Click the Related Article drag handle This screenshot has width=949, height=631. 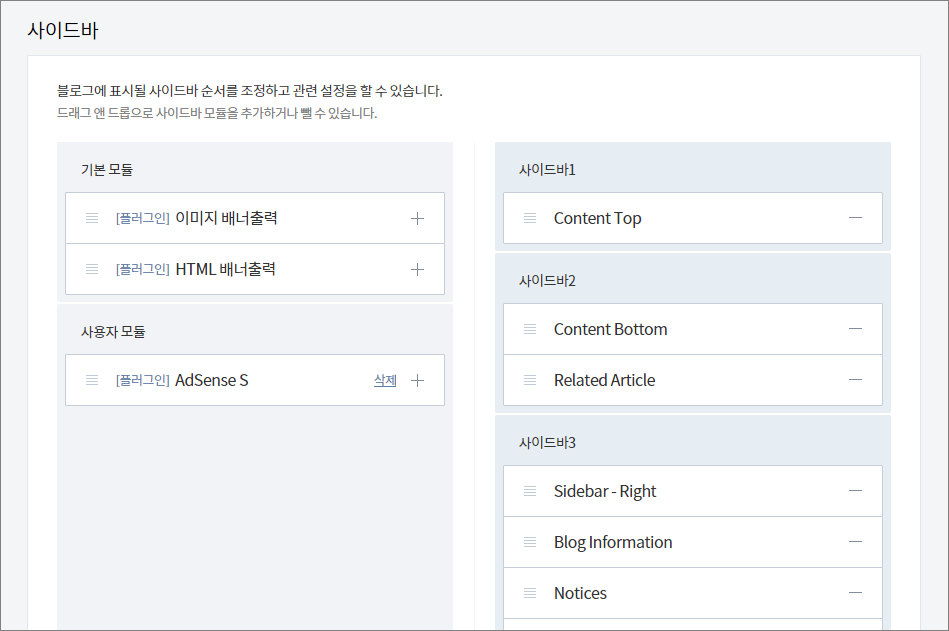pyautogui.click(x=530, y=380)
